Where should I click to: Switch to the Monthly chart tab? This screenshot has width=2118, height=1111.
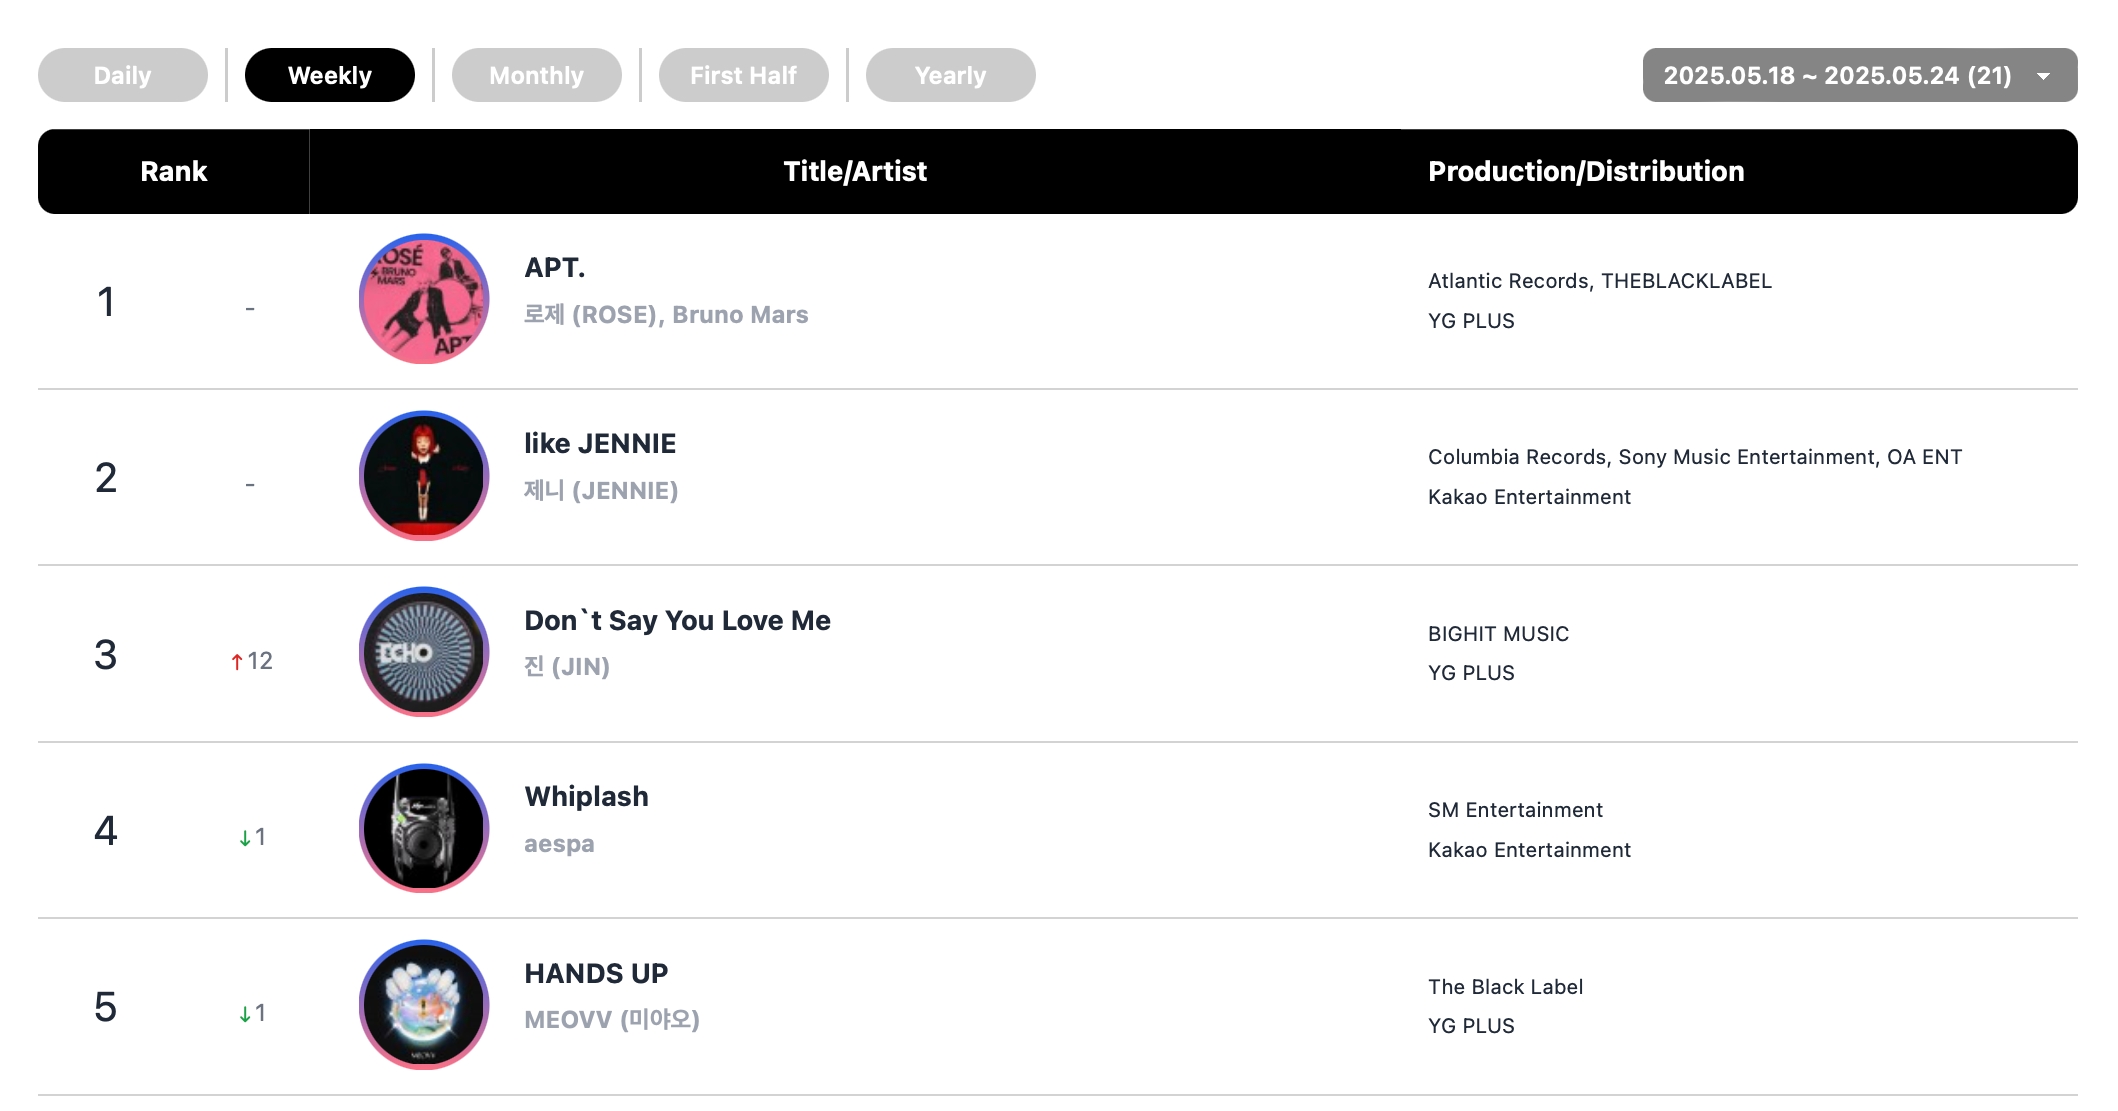click(x=537, y=75)
